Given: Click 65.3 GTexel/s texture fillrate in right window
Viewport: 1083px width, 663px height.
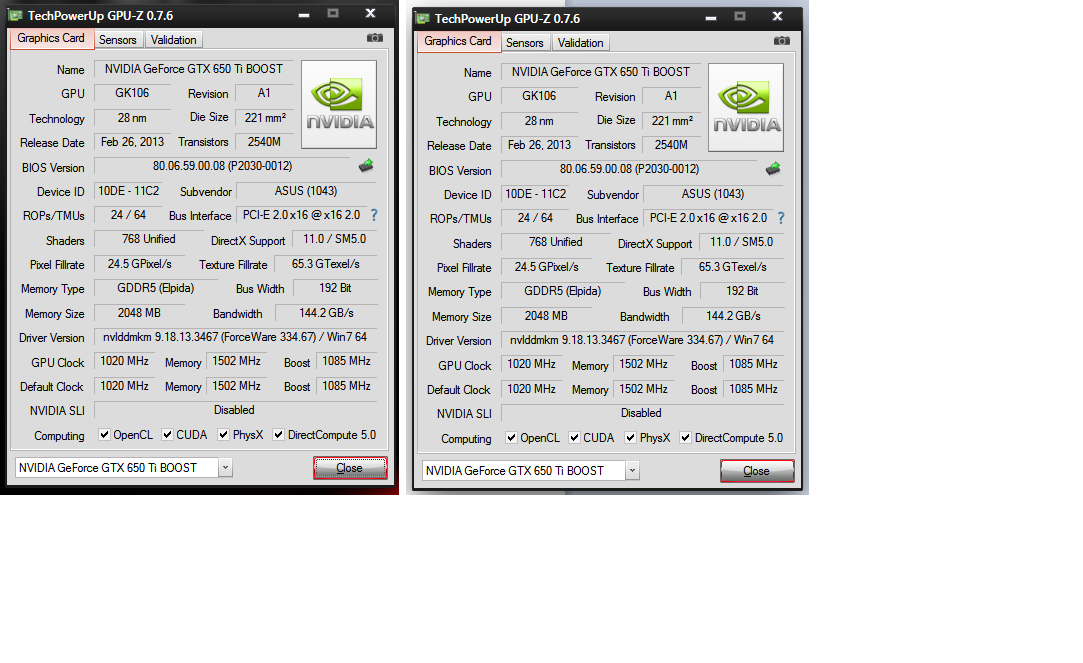Looking at the screenshot, I should tap(732, 267).
